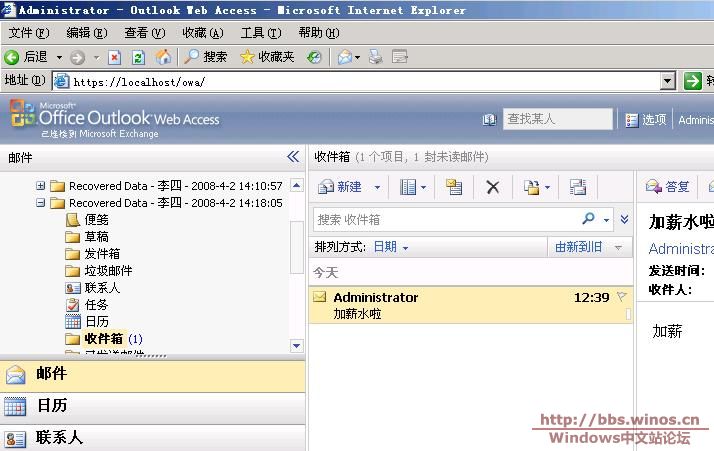Toggle the 由新到旧 sort order
This screenshot has width=714, height=451.
click(x=579, y=247)
